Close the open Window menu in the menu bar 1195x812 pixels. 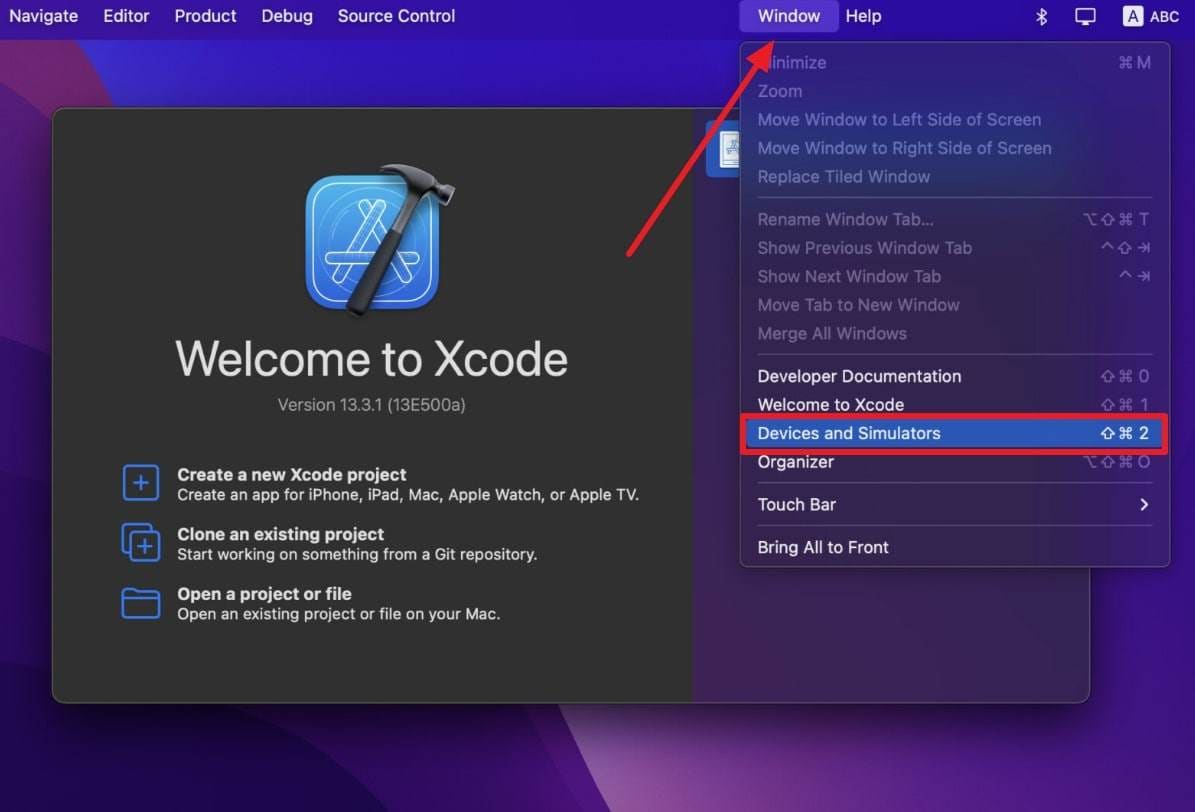(789, 16)
